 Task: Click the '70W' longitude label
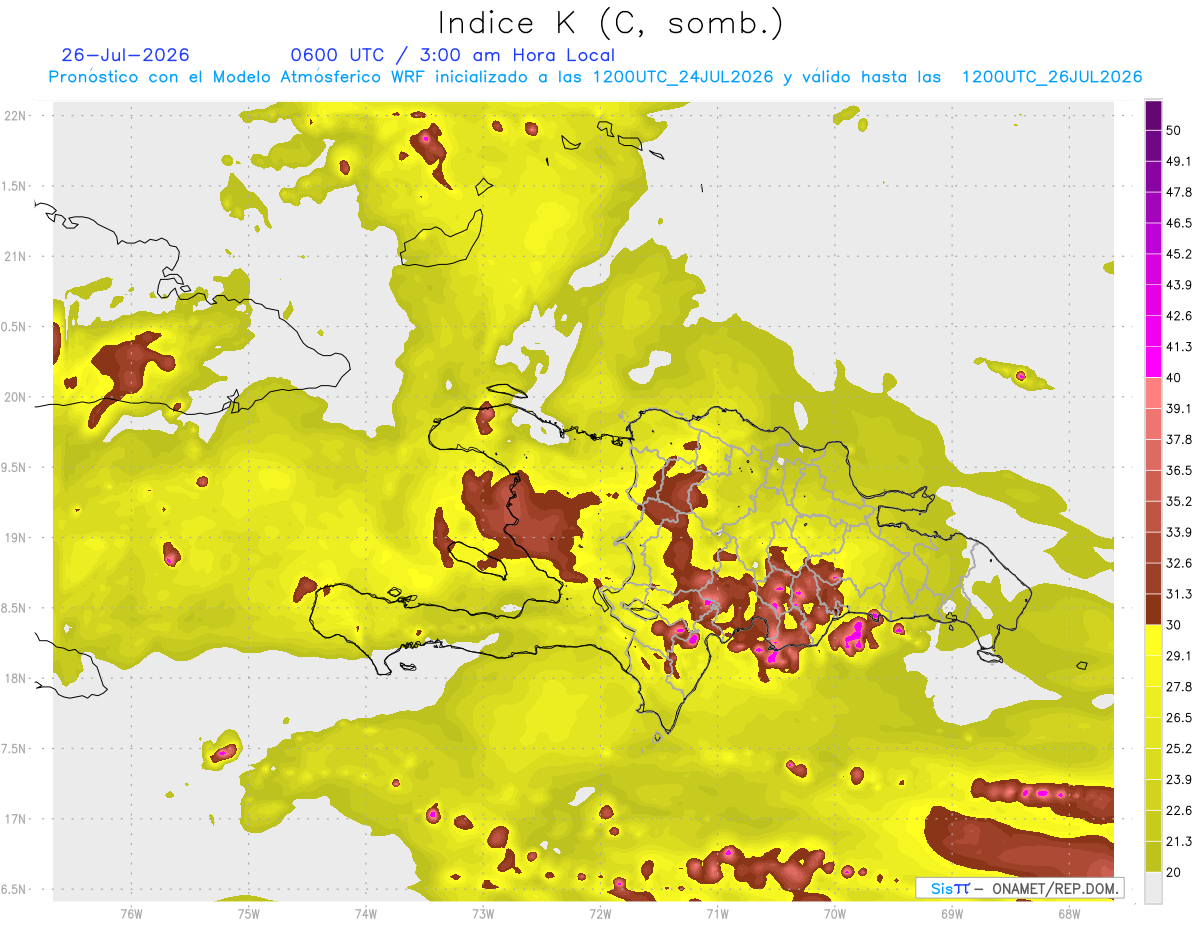coord(834,913)
